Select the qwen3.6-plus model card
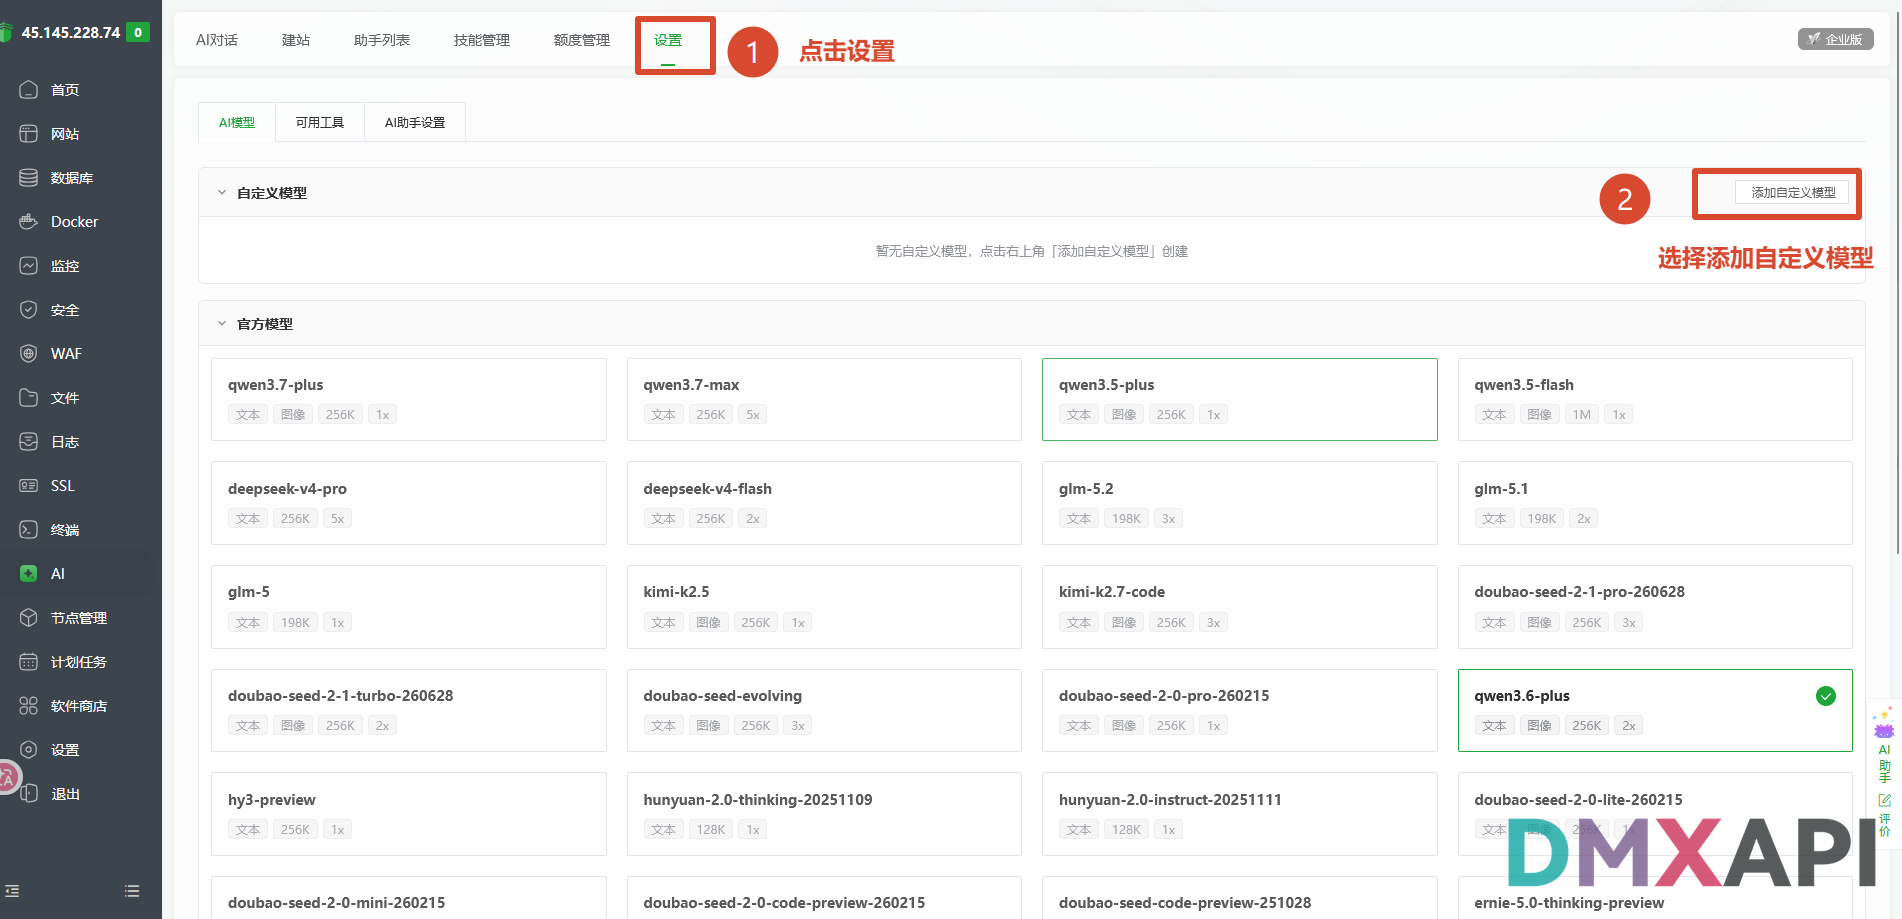 (x=1655, y=710)
